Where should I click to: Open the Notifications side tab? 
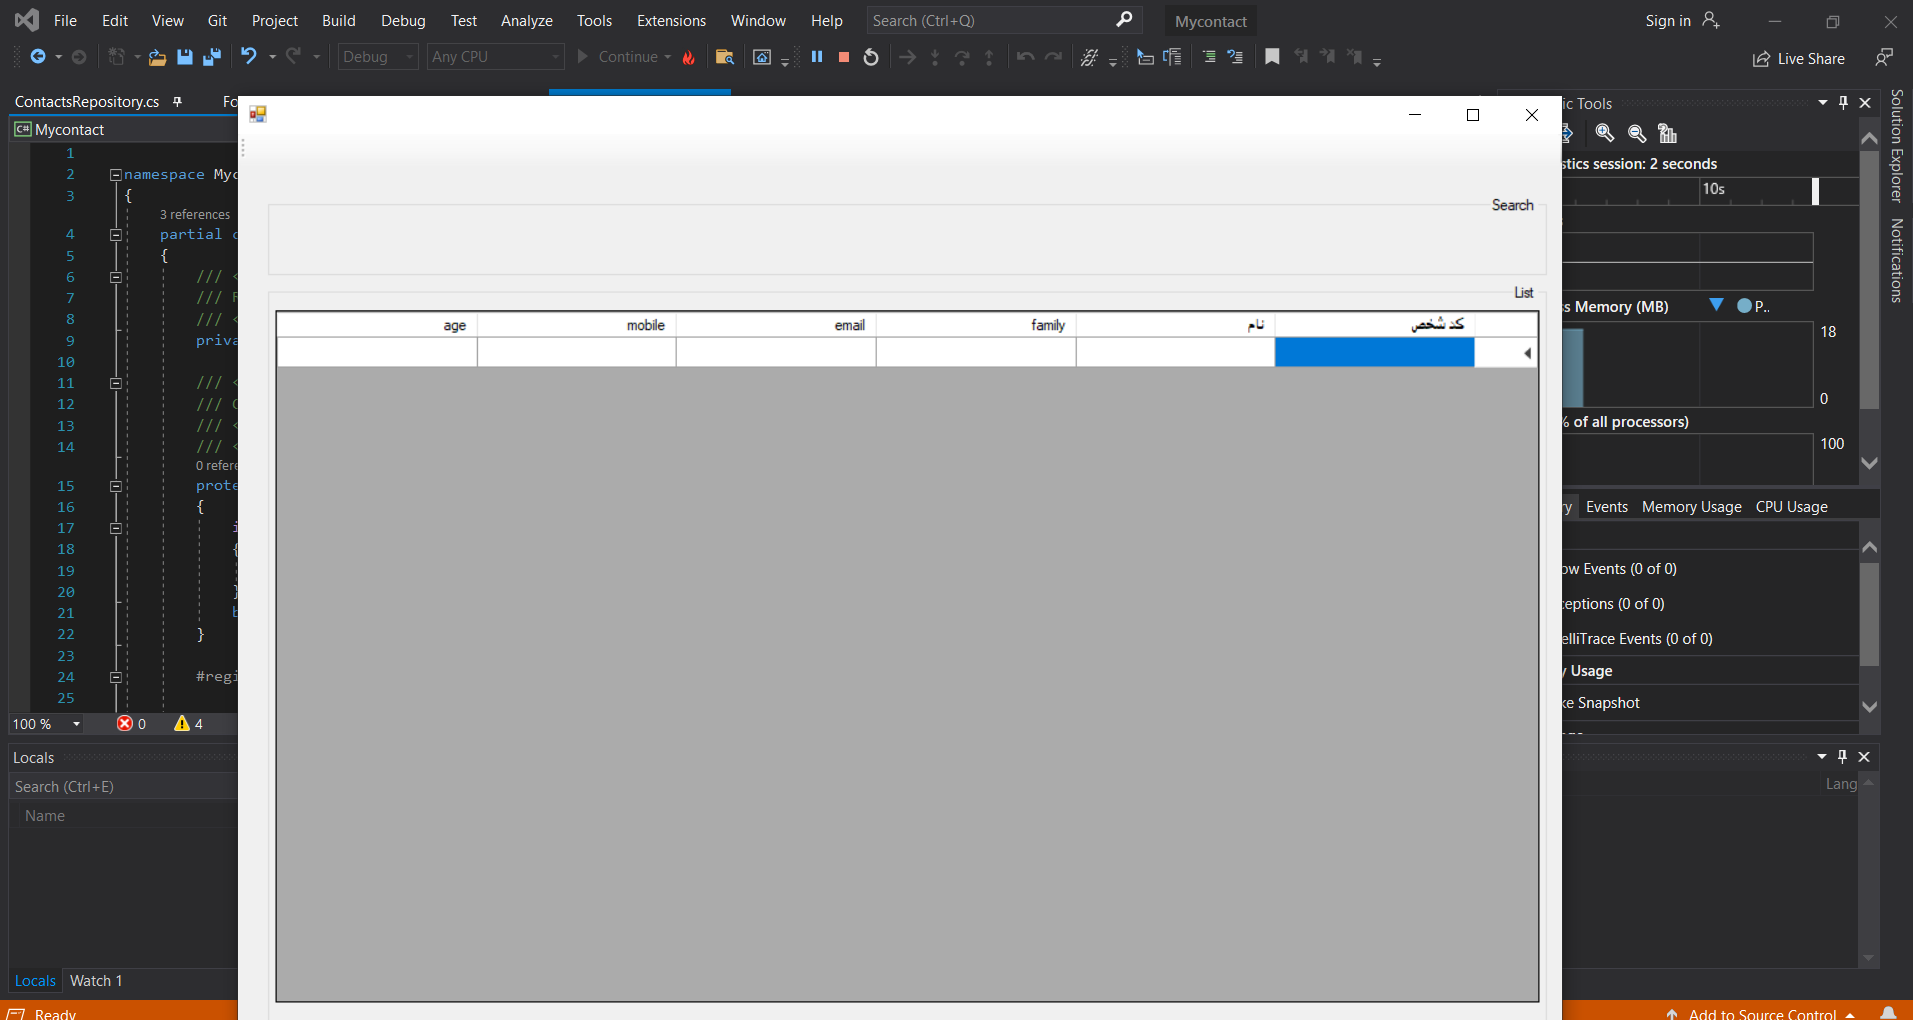pos(1896,261)
